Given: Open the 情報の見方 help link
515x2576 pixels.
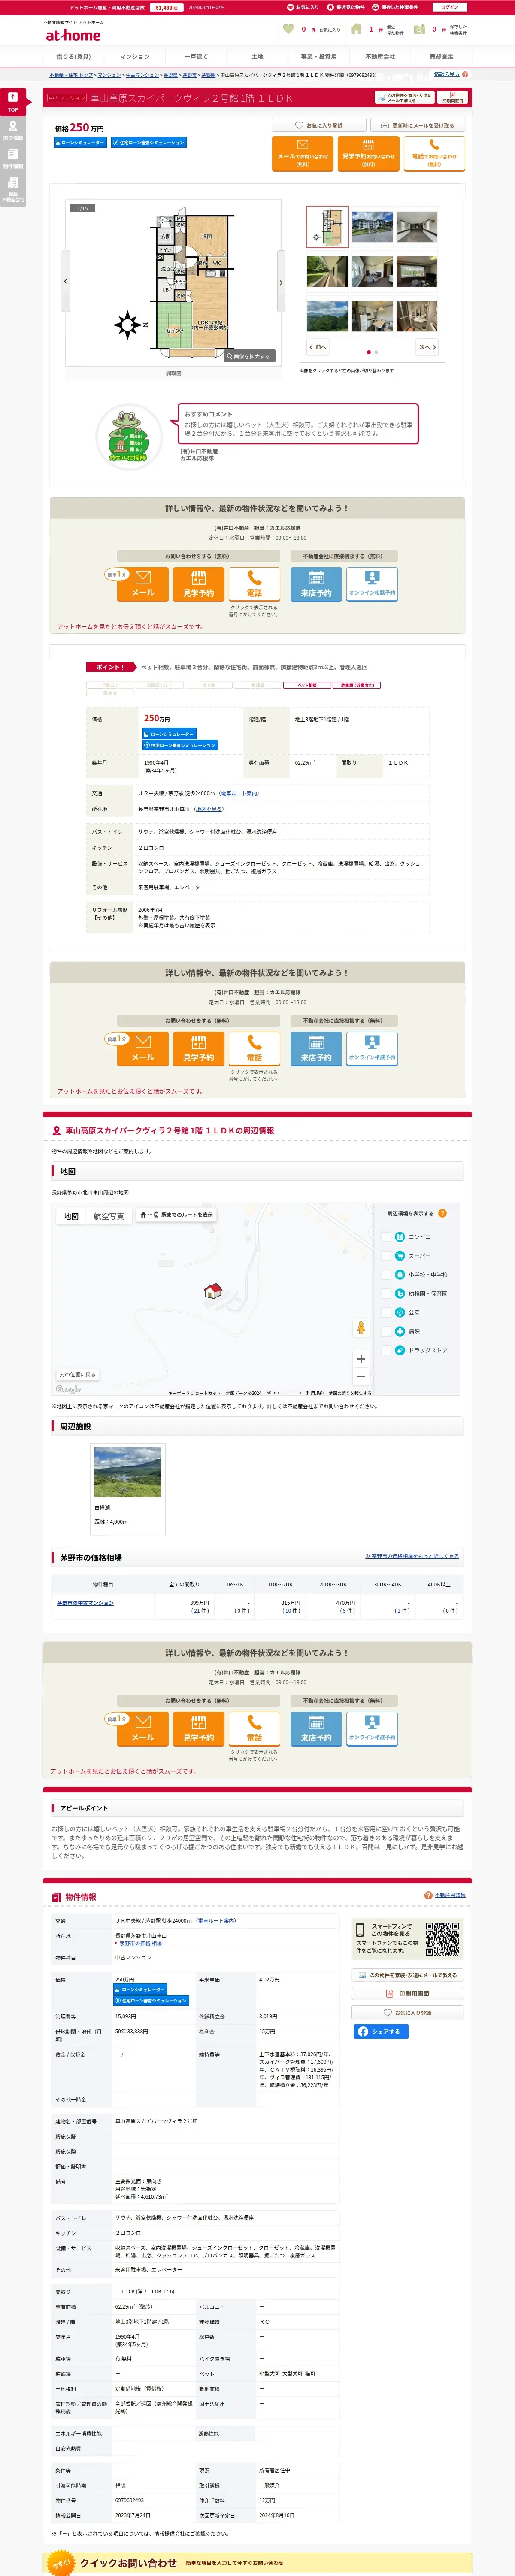Looking at the screenshot, I should coord(447,74).
